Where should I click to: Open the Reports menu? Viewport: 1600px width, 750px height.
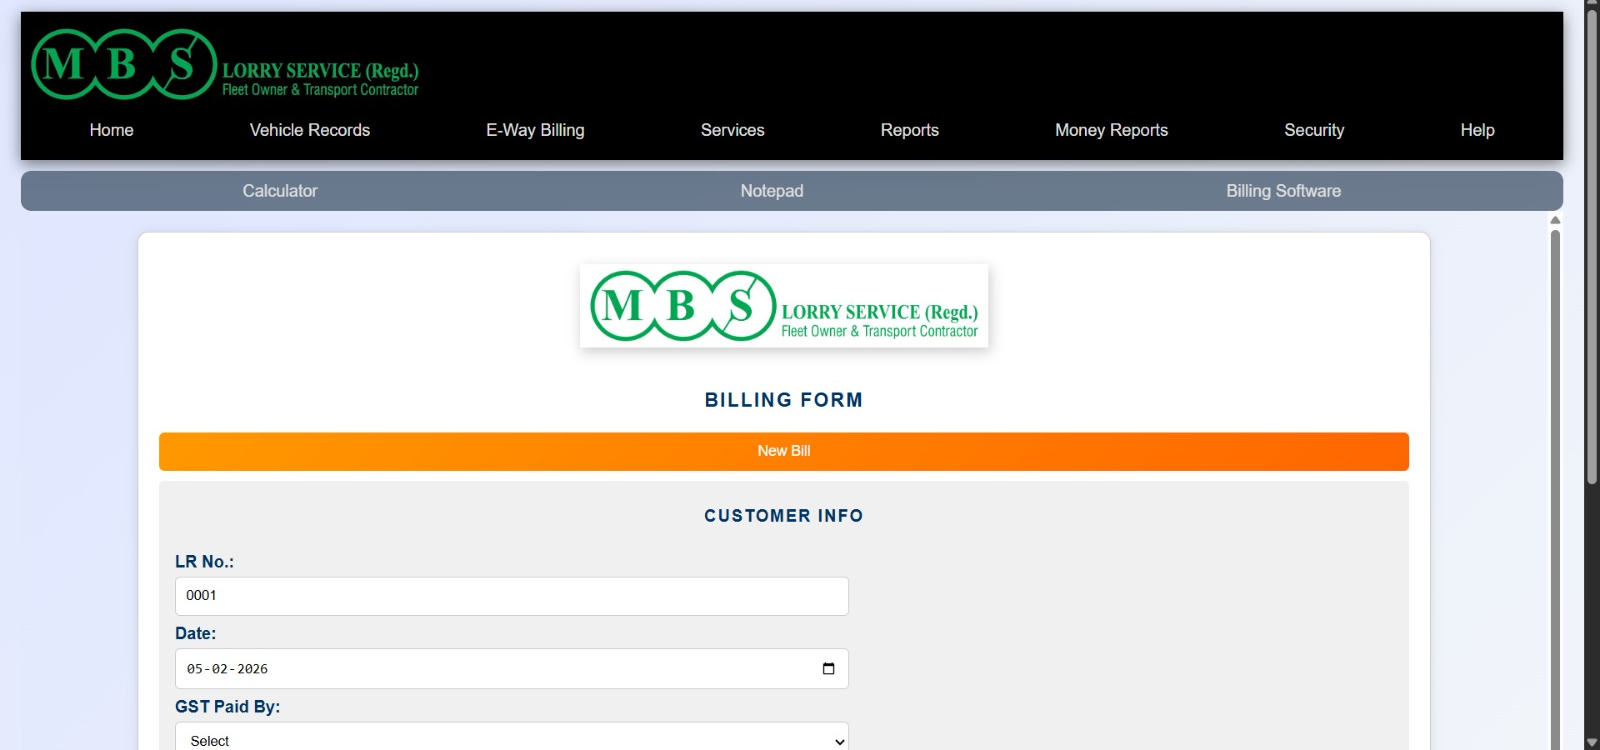909,130
